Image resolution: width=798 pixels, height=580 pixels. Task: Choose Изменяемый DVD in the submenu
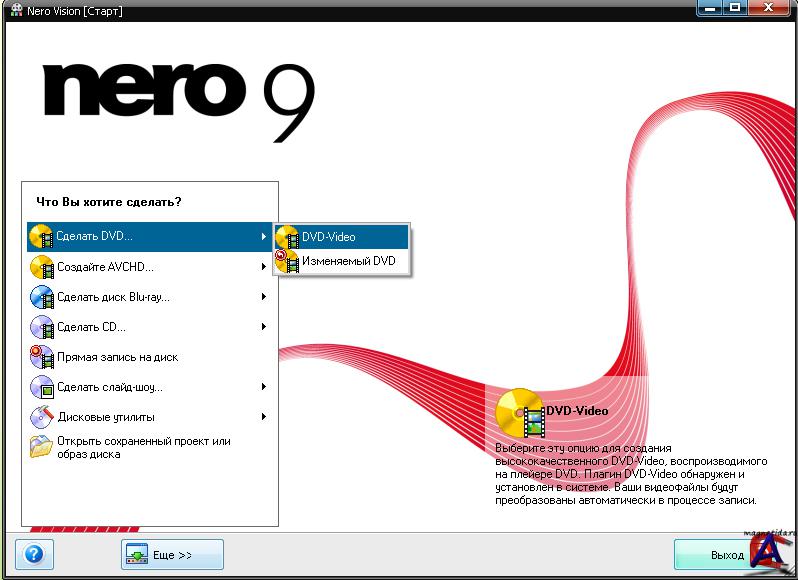pyautogui.click(x=348, y=261)
